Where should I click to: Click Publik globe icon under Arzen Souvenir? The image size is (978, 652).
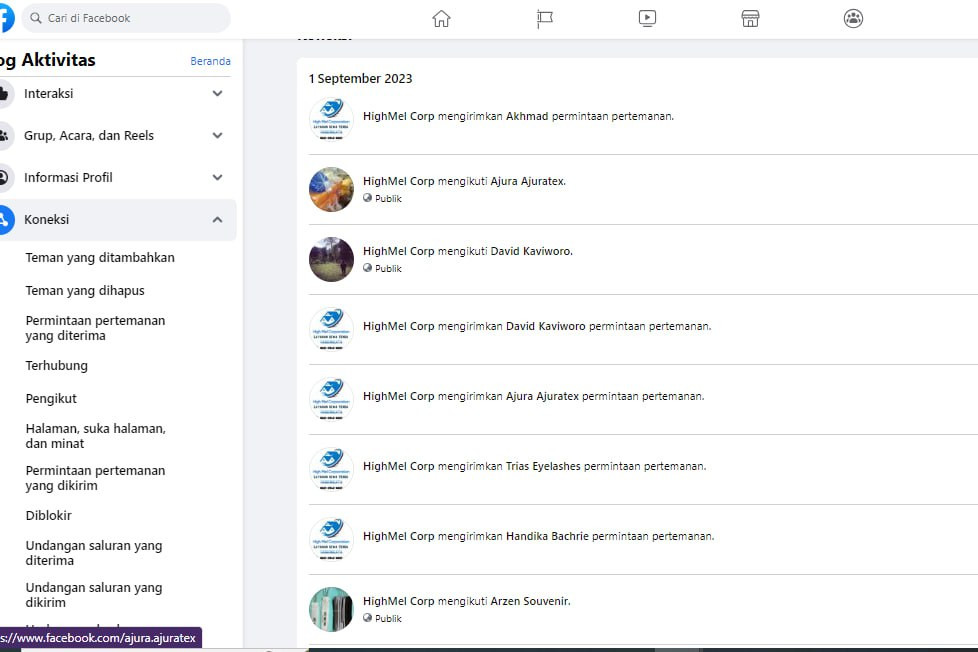point(367,618)
